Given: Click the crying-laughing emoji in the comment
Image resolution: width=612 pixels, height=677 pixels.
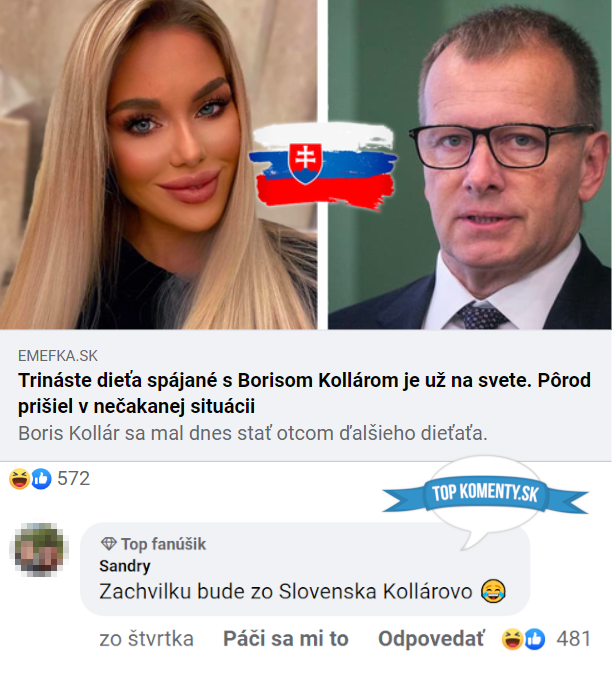Looking at the screenshot, I should [493, 592].
